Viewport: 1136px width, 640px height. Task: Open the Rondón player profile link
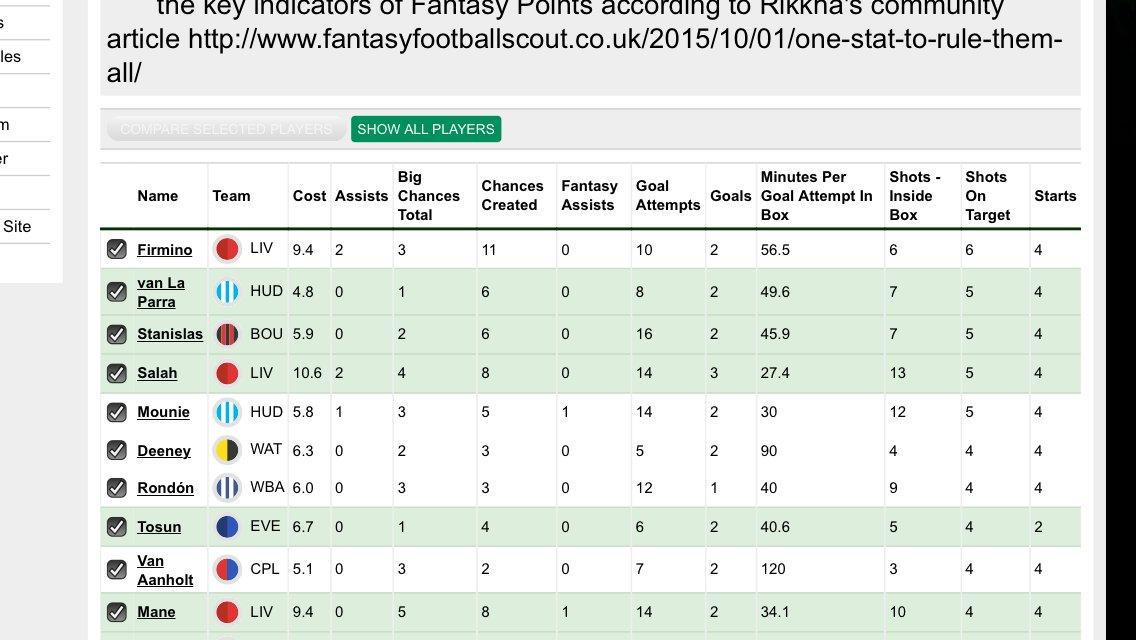[165, 488]
